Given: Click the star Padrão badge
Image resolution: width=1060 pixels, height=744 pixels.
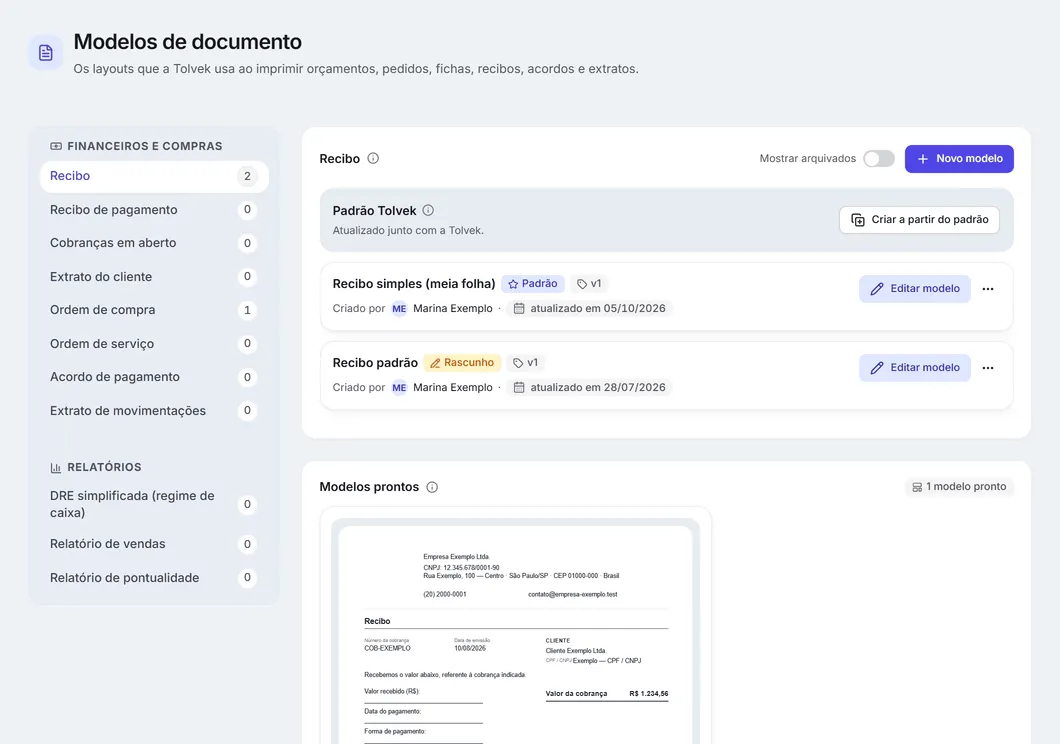Looking at the screenshot, I should (533, 284).
